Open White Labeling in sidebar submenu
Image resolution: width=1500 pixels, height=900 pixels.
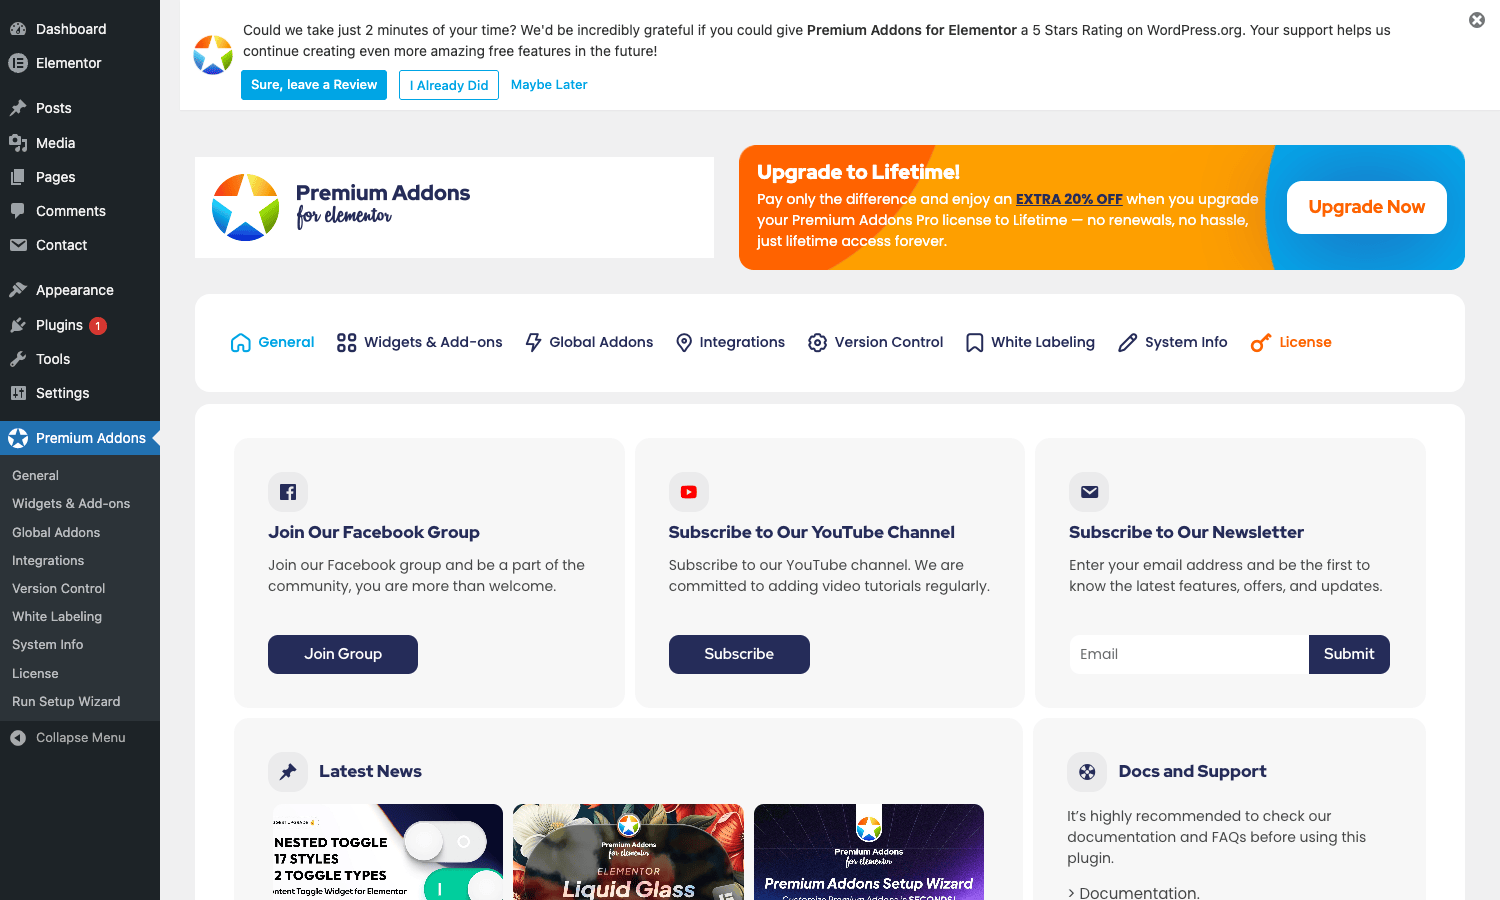tap(57, 617)
